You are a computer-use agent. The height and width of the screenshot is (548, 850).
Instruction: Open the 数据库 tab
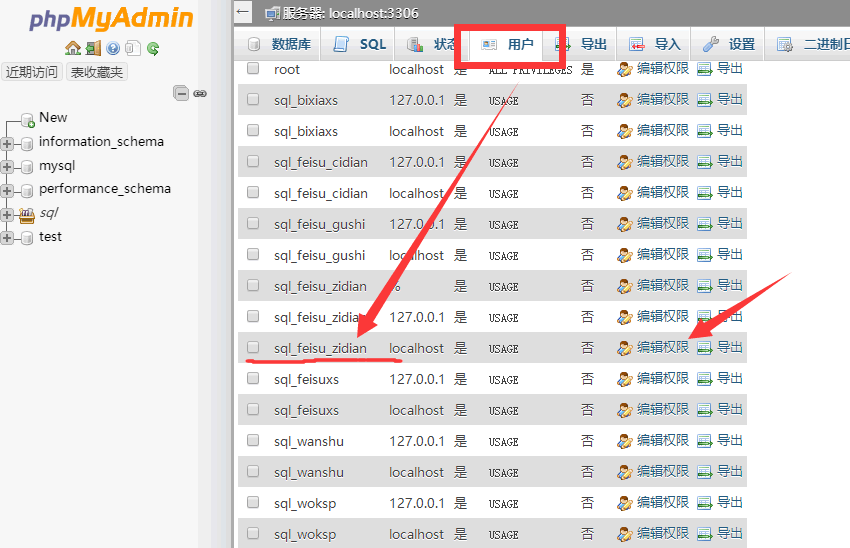(x=279, y=44)
